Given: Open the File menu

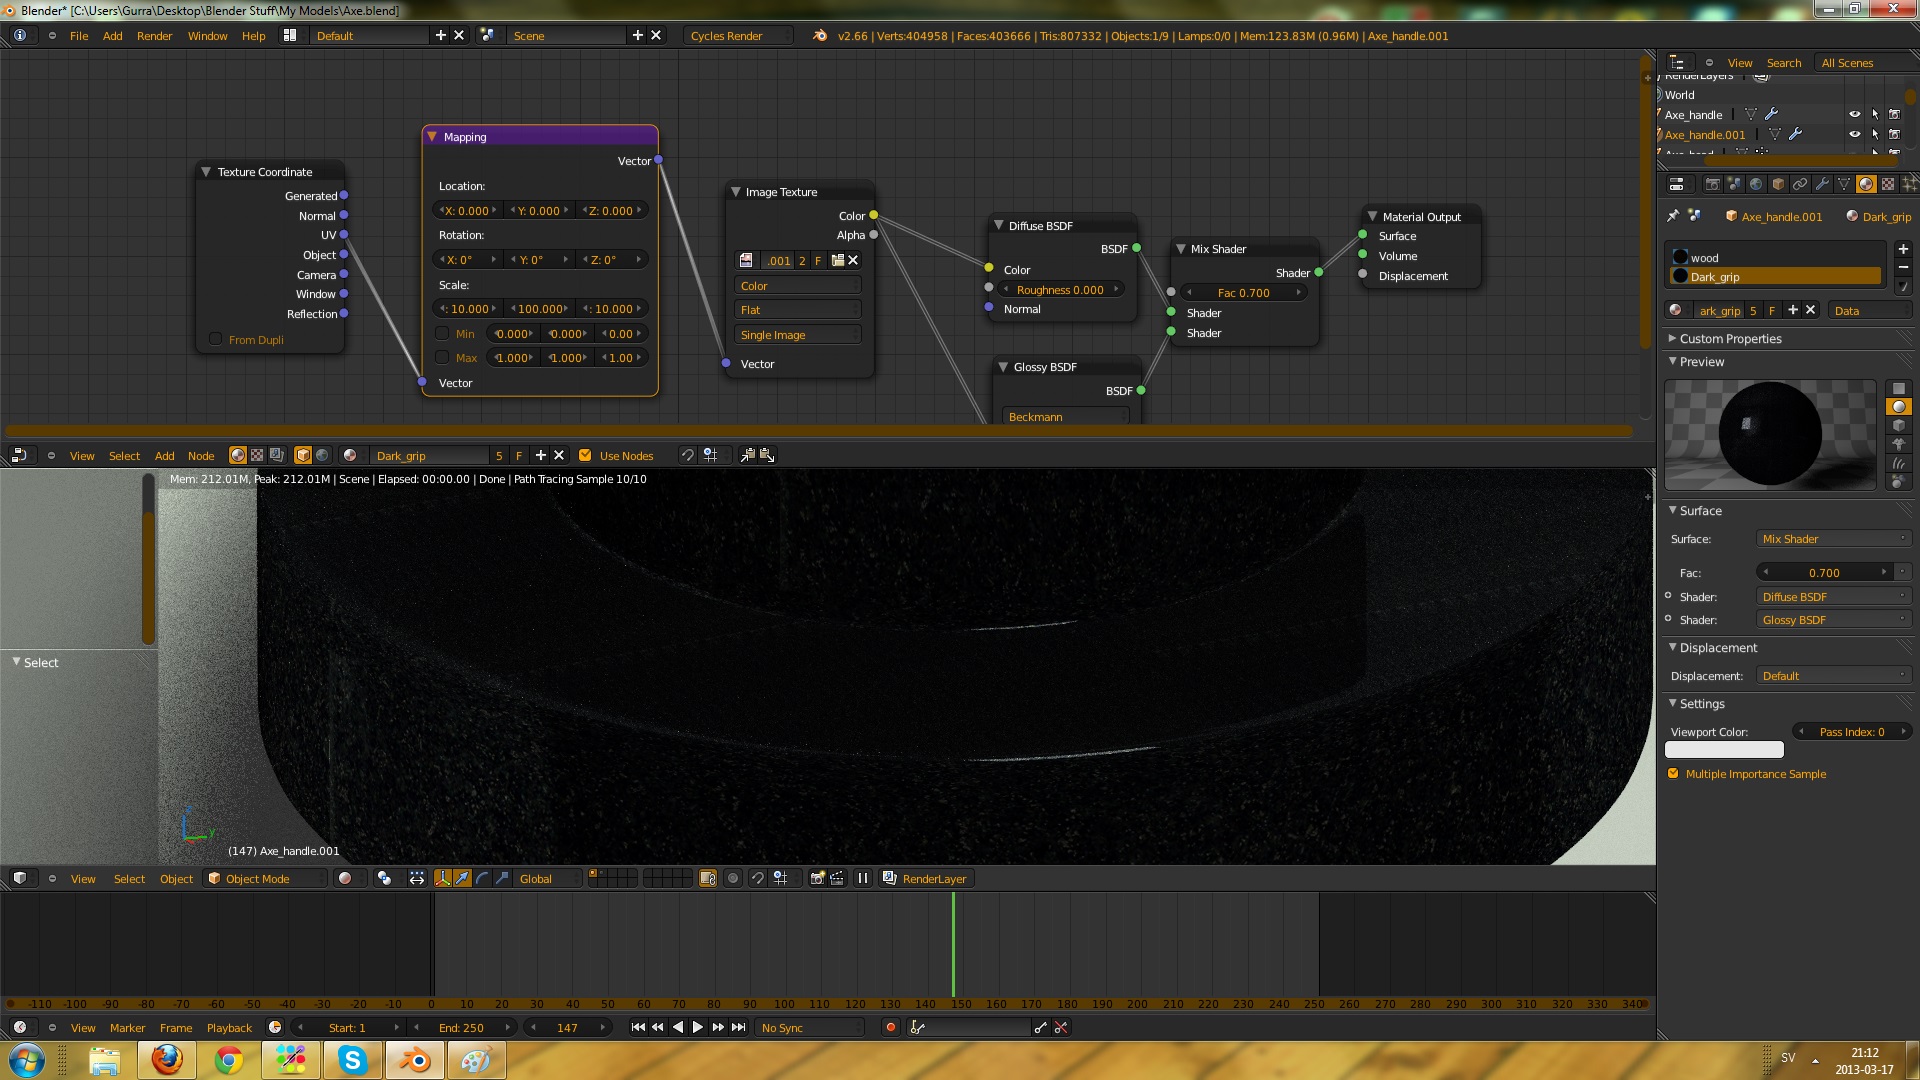Looking at the screenshot, I should [79, 35].
